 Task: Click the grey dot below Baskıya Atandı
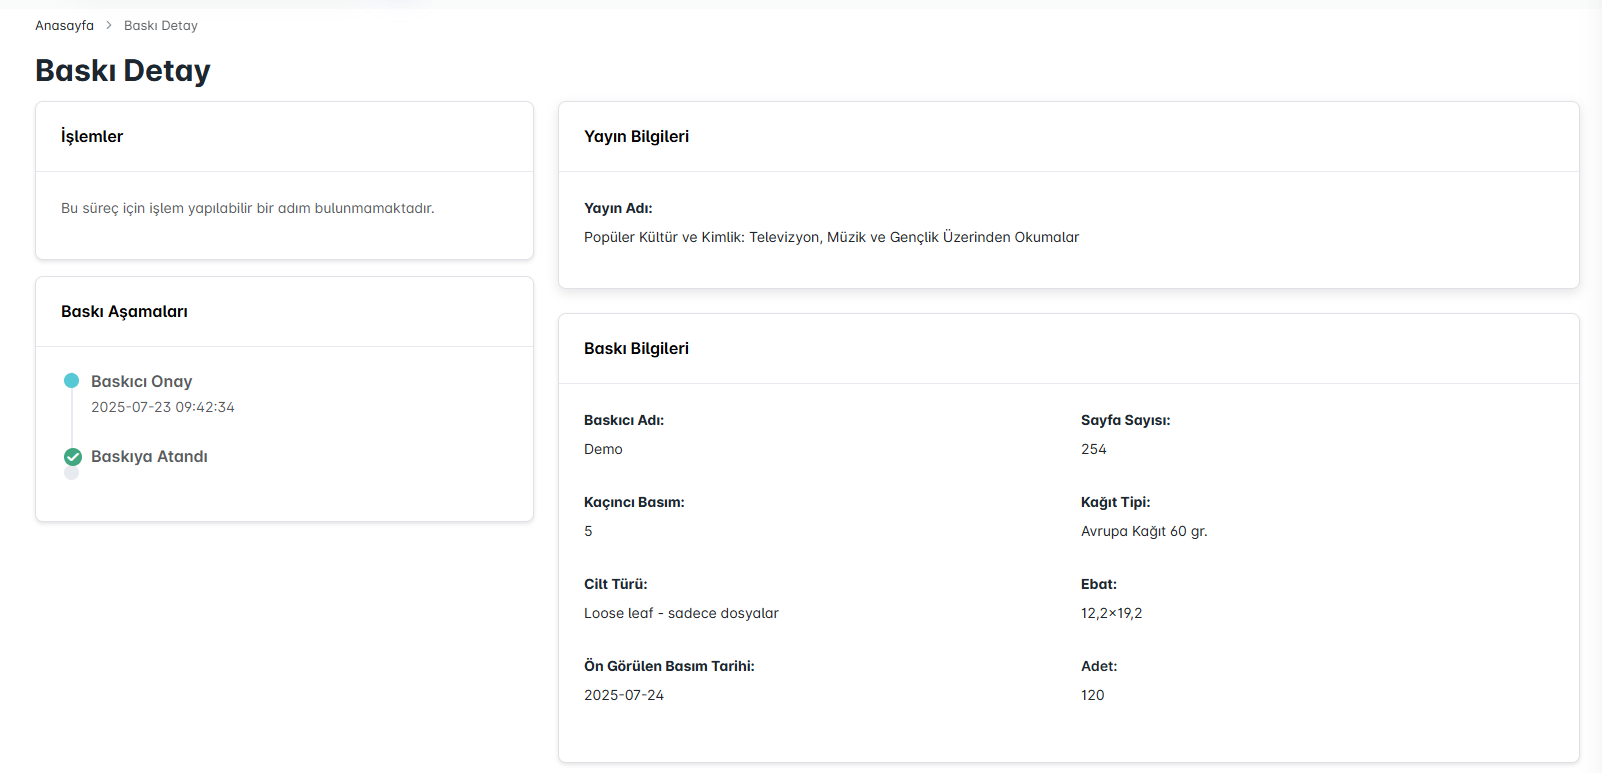click(x=72, y=474)
